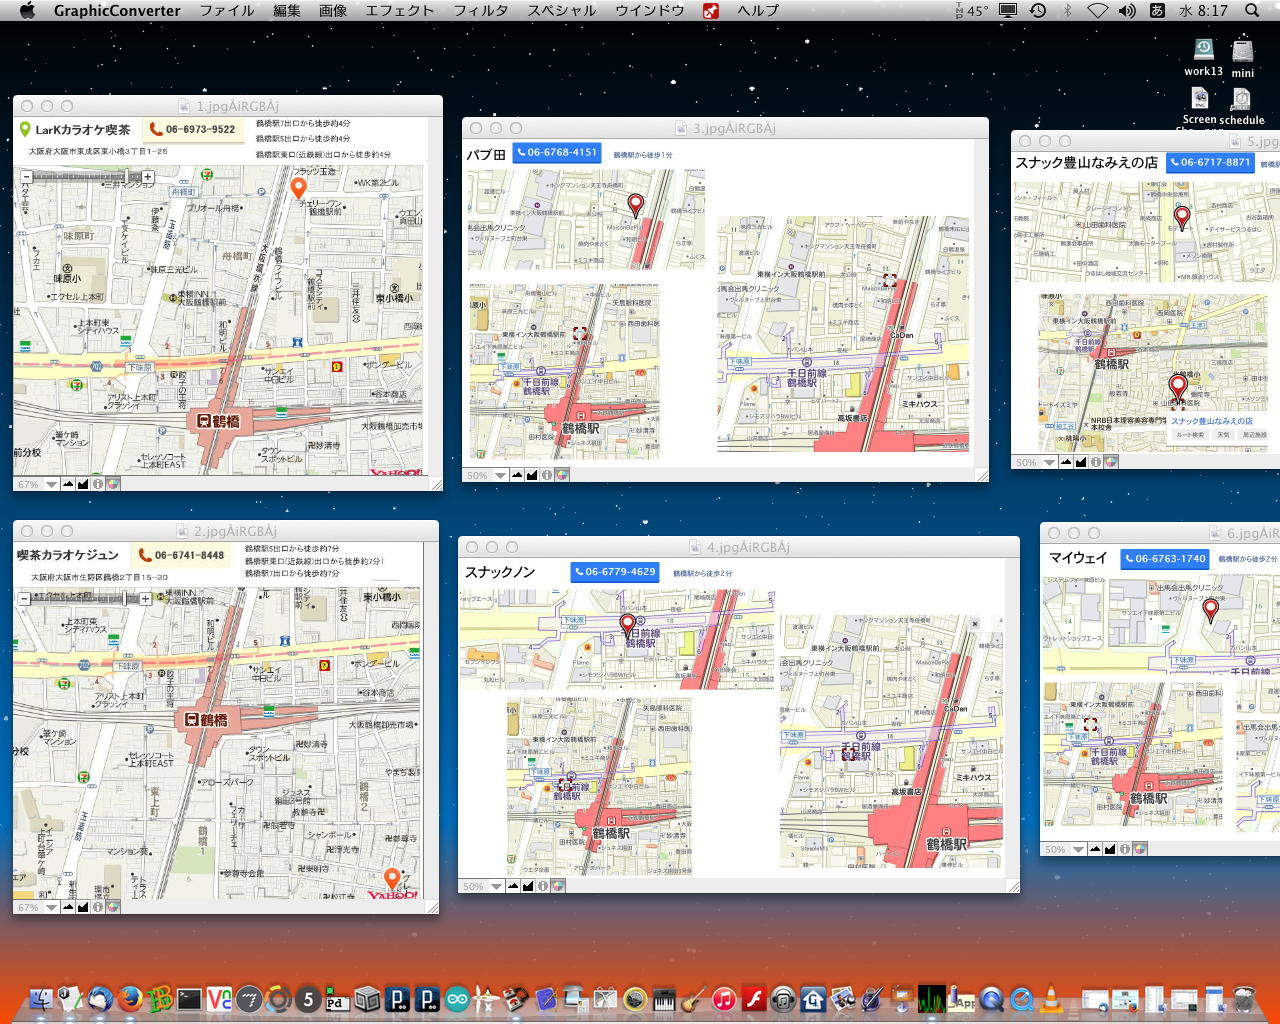Select the mini drive on desktop
The image size is (1280, 1024).
1243,58
